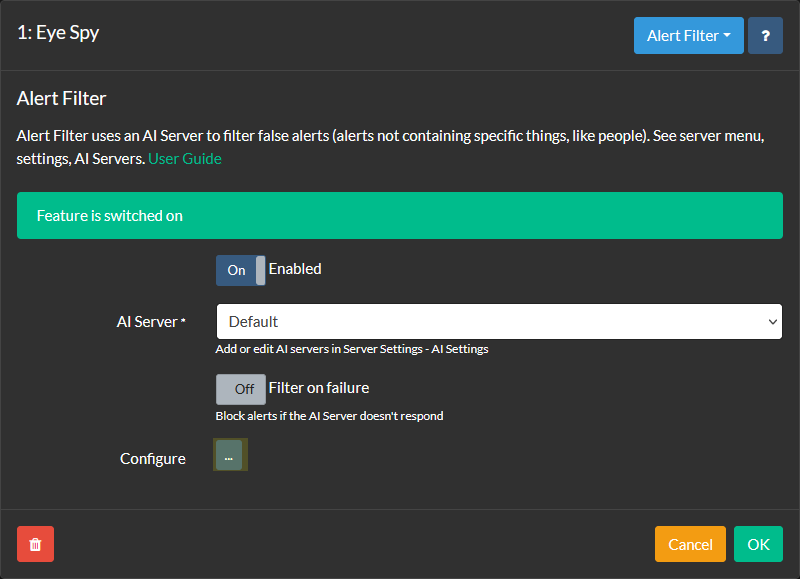
Task: Expand the blue Alert Filter menu
Action: coord(688,36)
